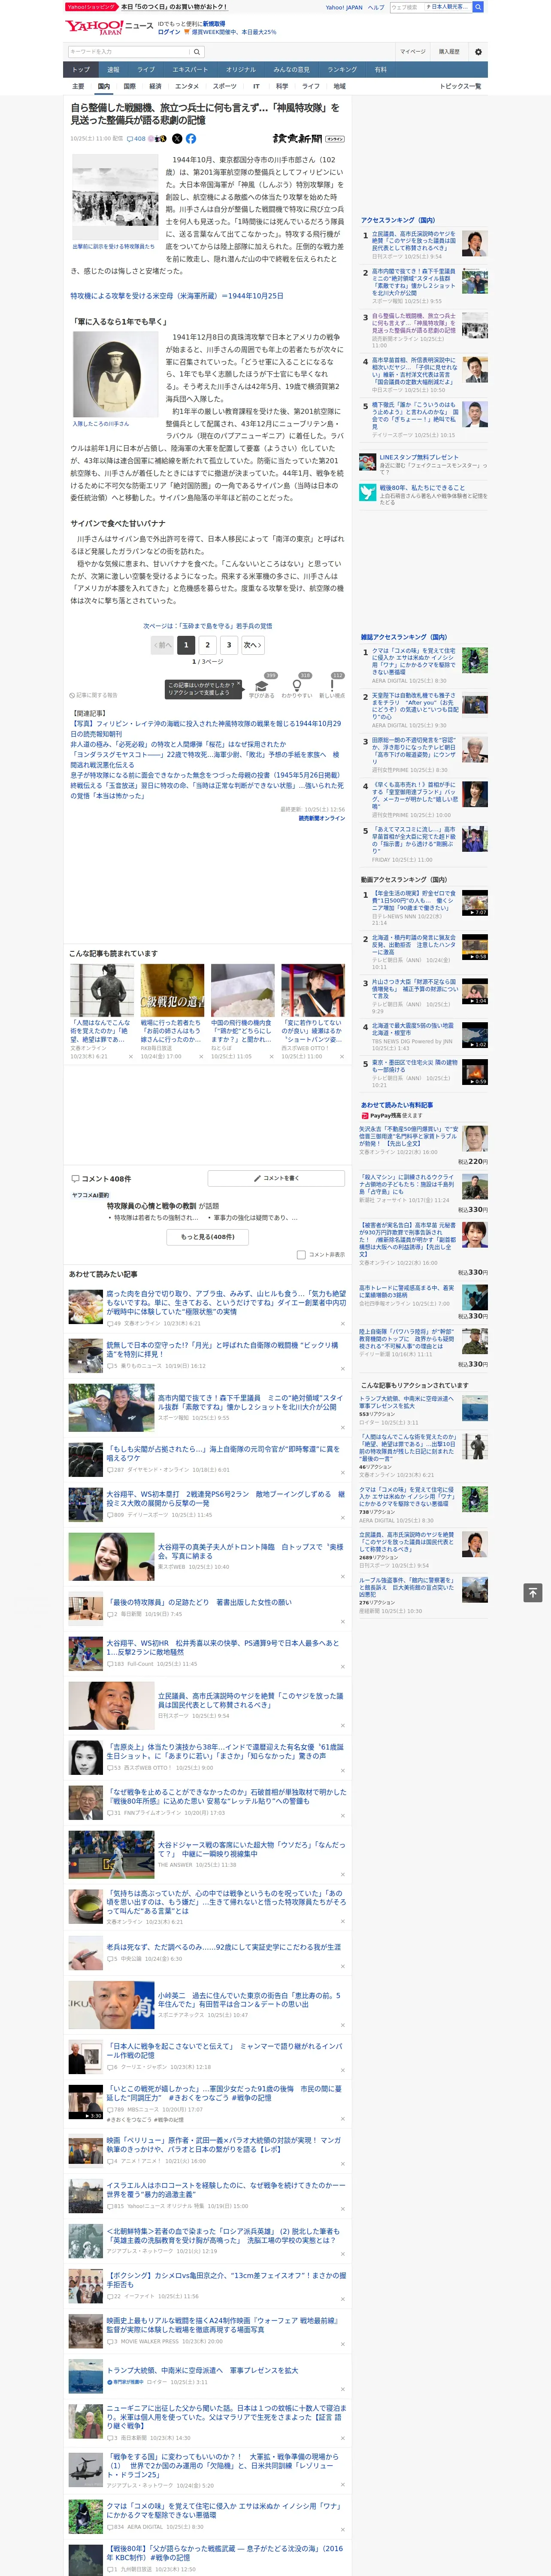The width and height of the screenshot is (551, 2576).
Task: Dismiss the 人間はなんてこんな recommended card
Action: click(x=130, y=1056)
